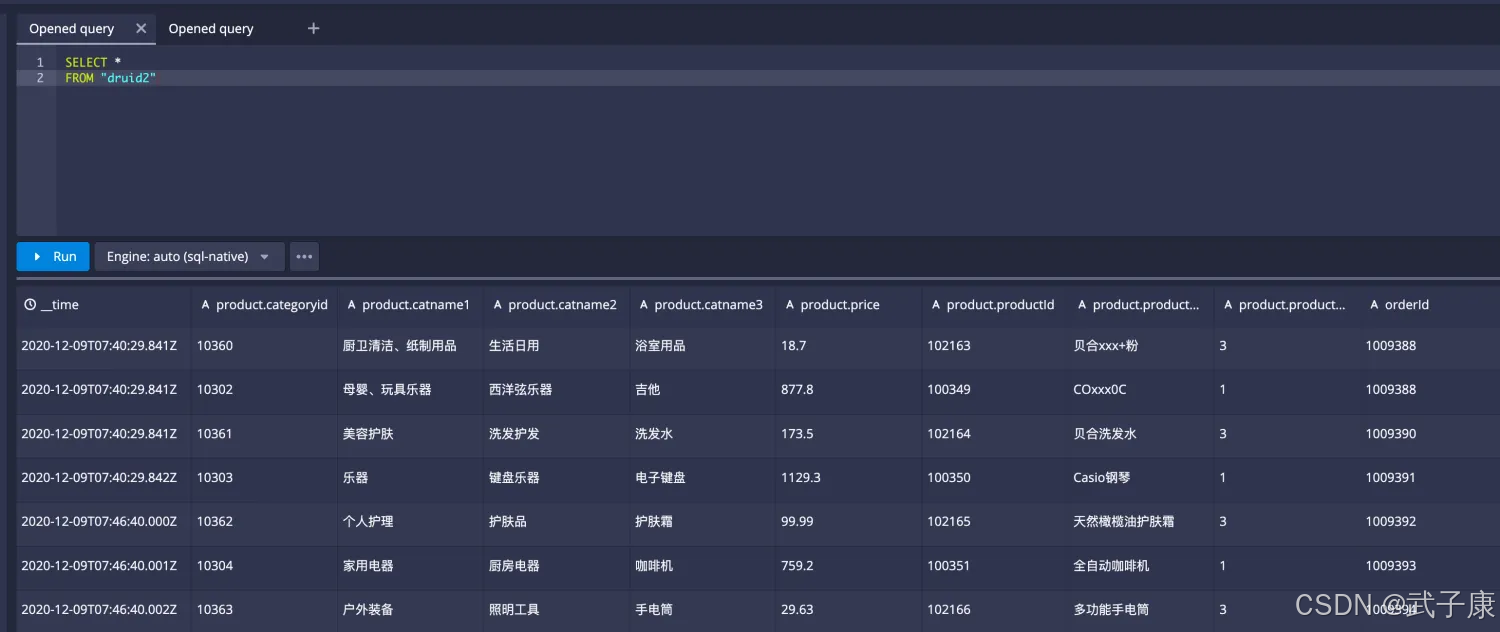Screen dimensions: 1500x632
Task: Click the string type icon beside product.catname1
Action: [x=351, y=305]
